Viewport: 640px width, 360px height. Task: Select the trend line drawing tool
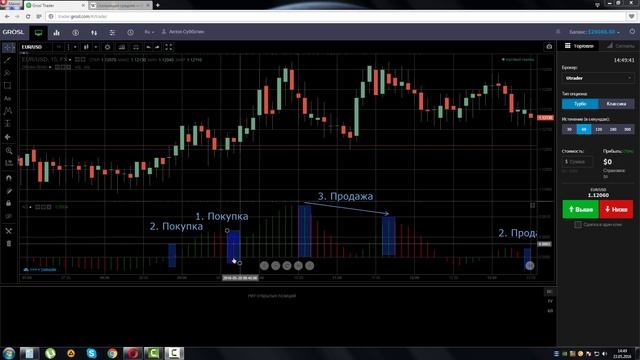(x=8, y=60)
